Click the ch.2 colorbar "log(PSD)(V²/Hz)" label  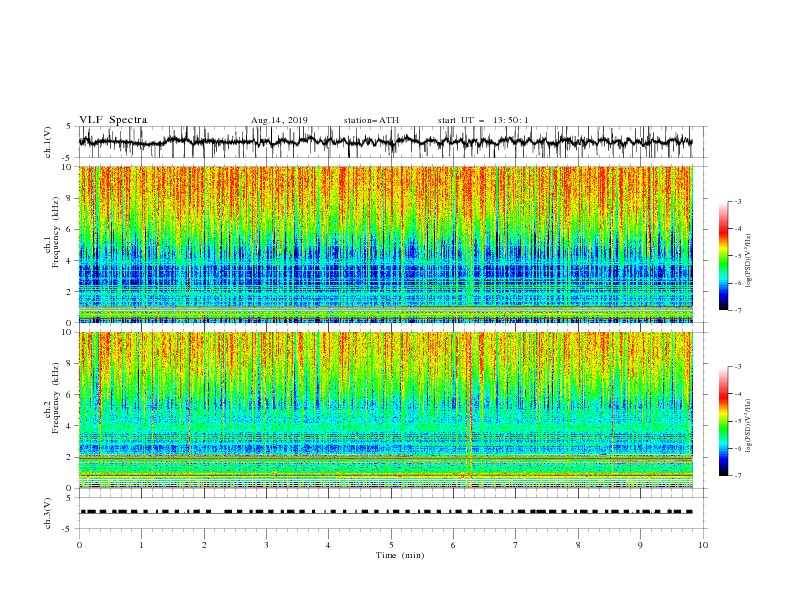pyautogui.click(x=749, y=425)
